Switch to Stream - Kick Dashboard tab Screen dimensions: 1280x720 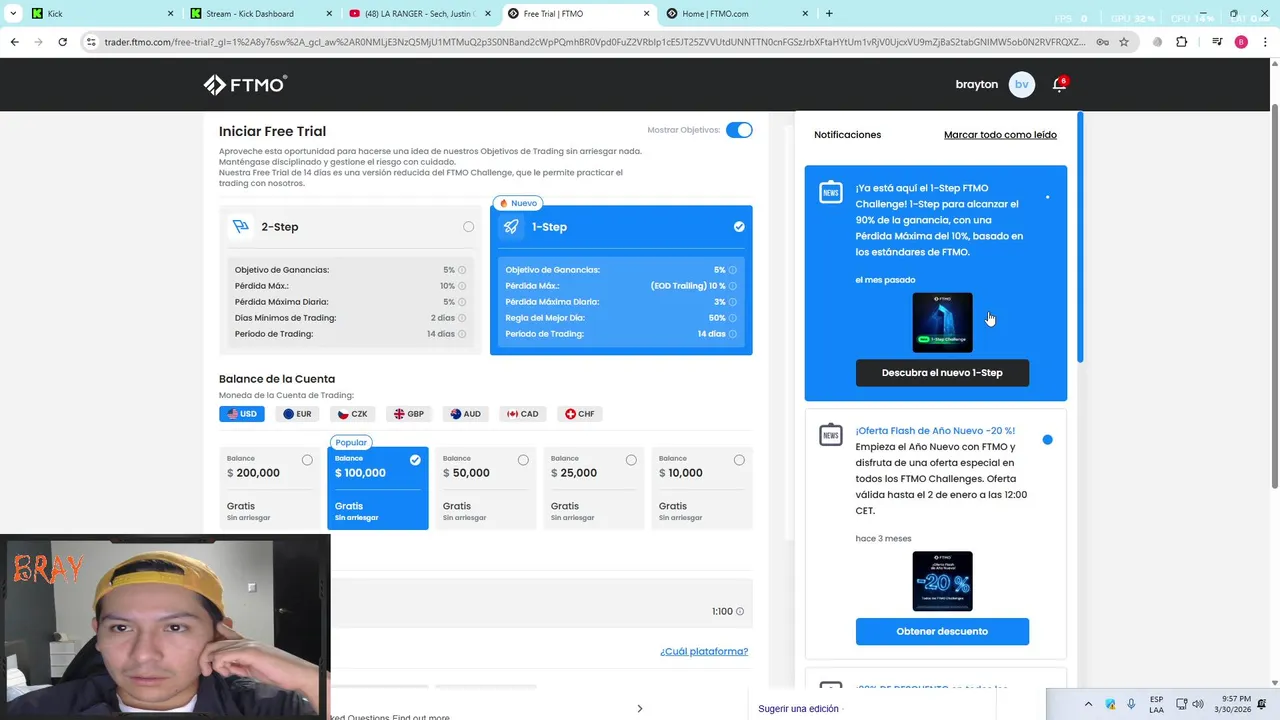[260, 14]
